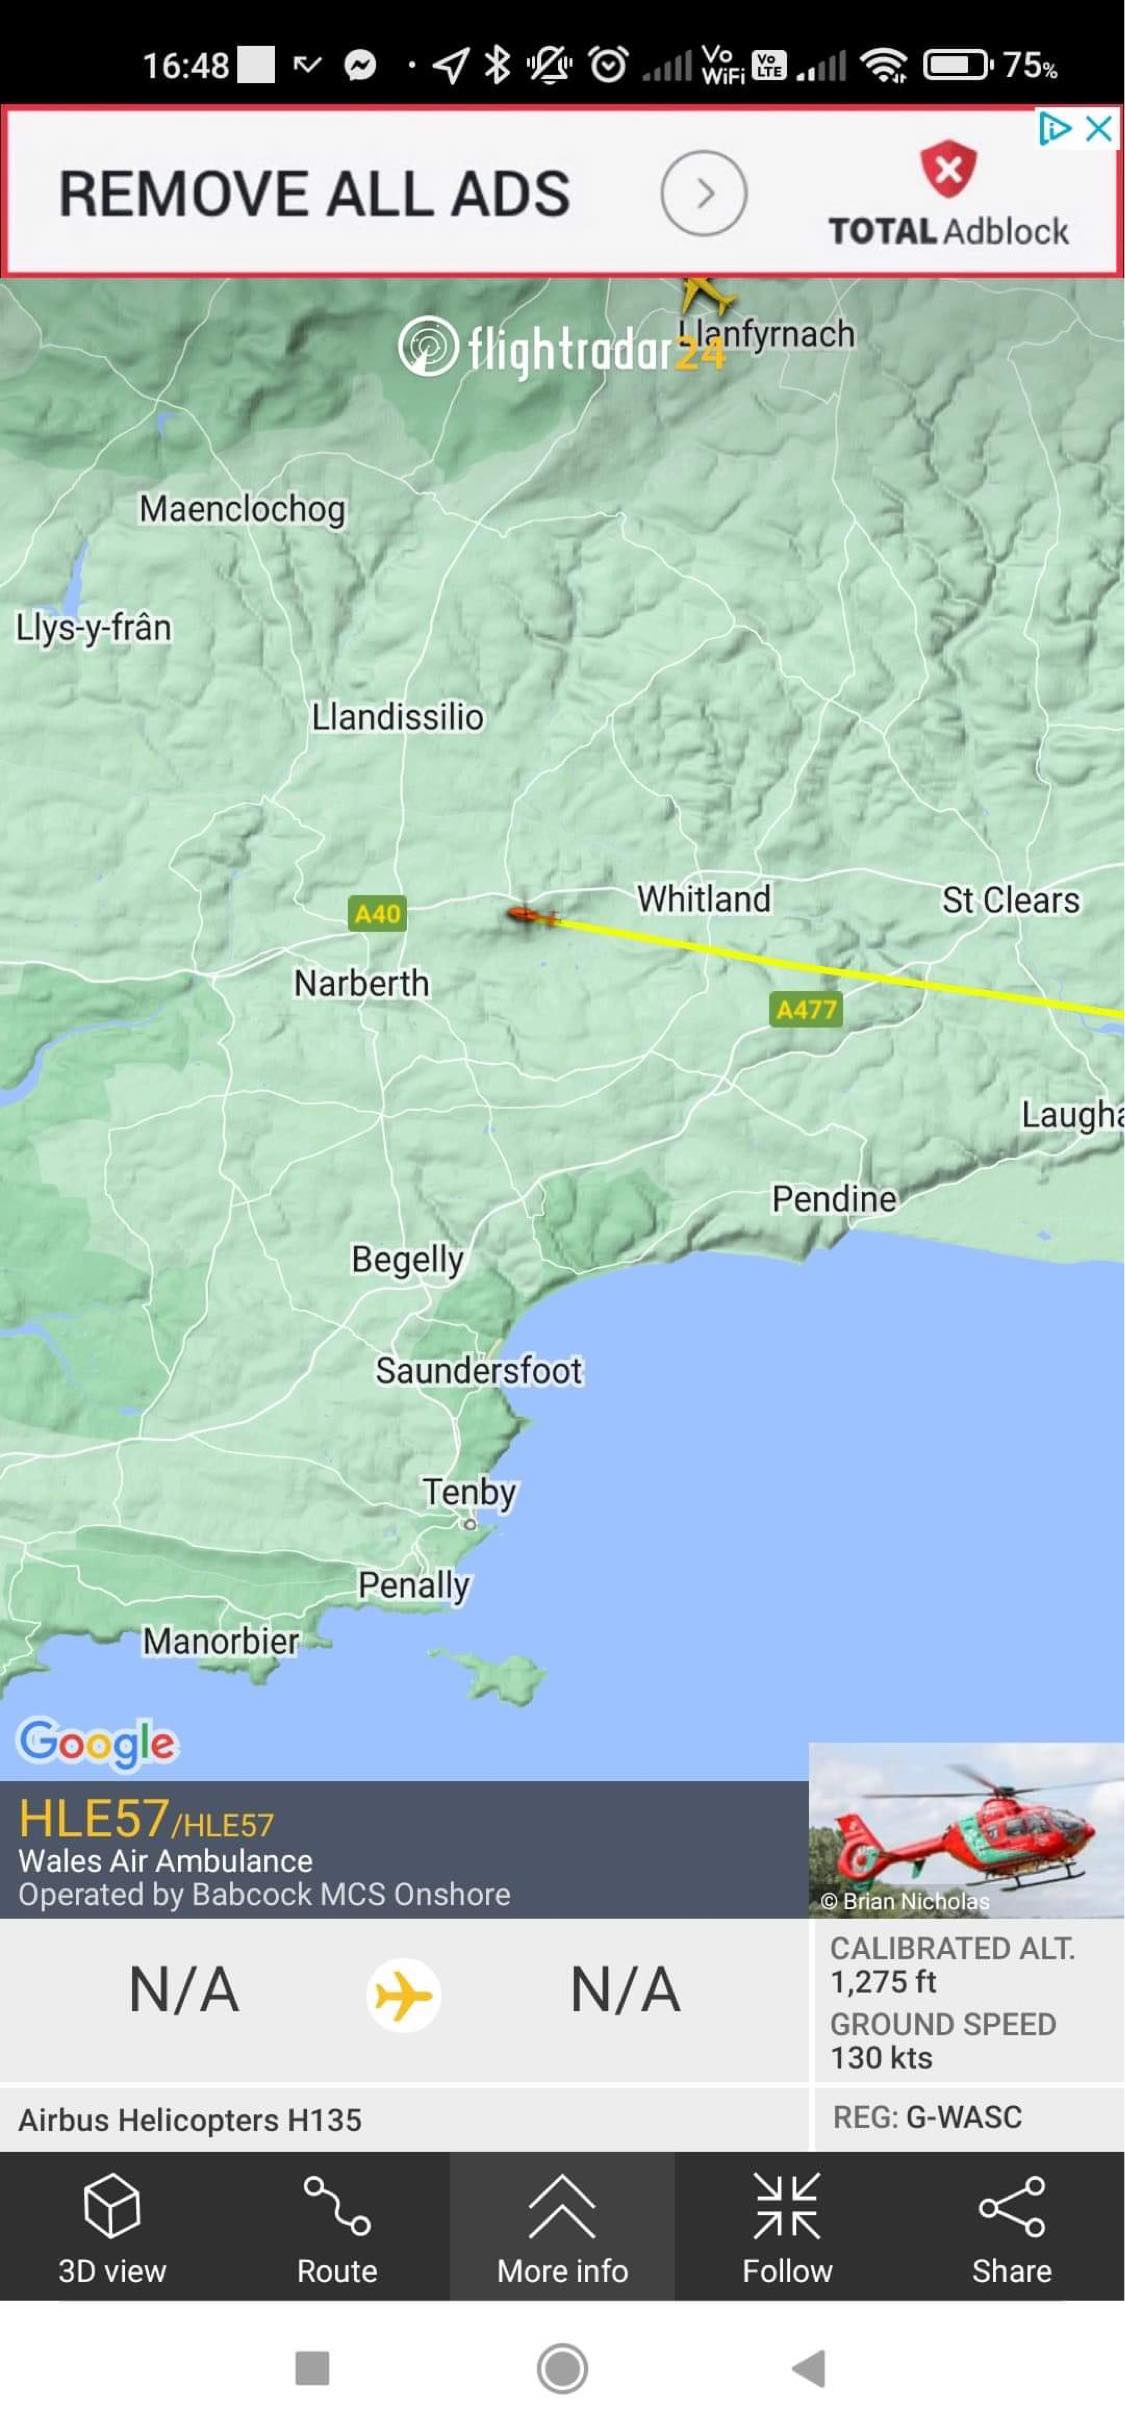Close the TOTAL Adblock ad
This screenshot has width=1125, height=2436.
coord(1099,129)
